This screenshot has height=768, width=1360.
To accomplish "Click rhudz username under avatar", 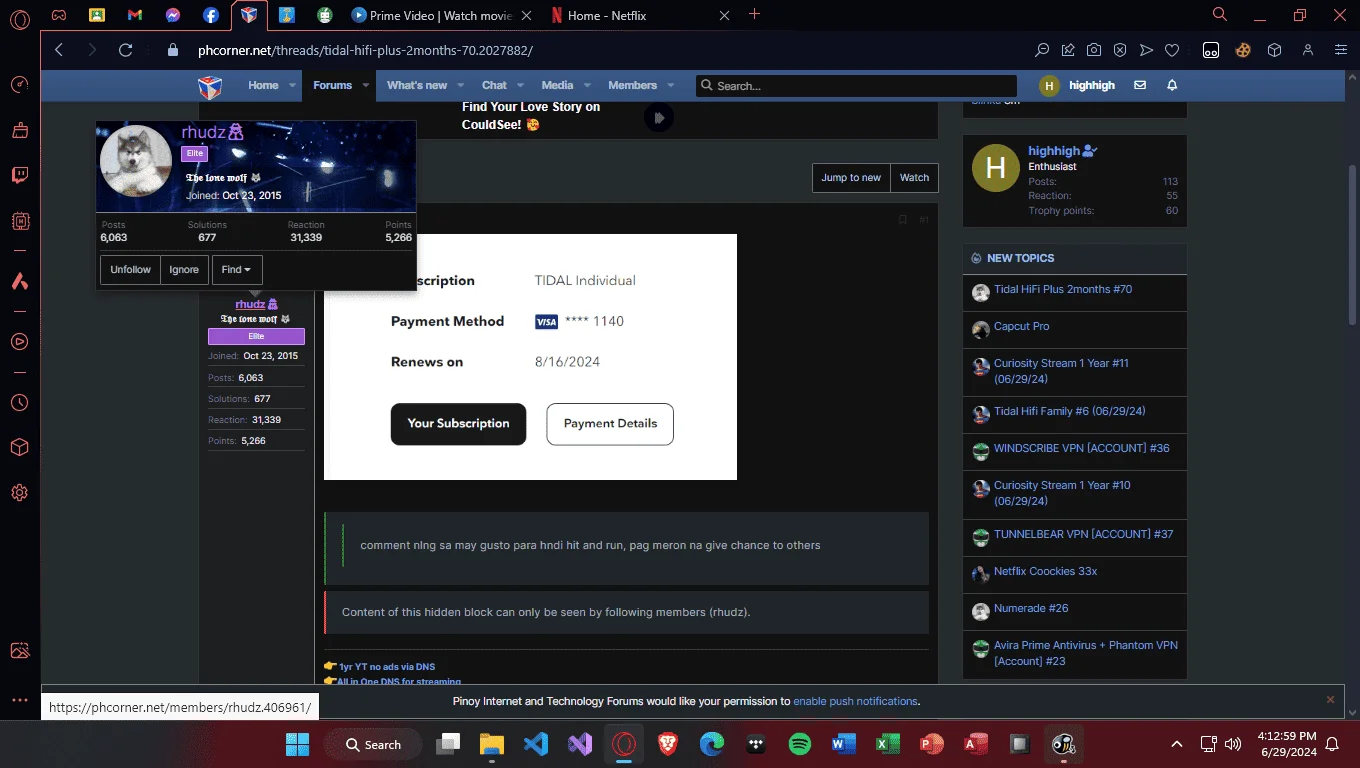I will 250,304.
